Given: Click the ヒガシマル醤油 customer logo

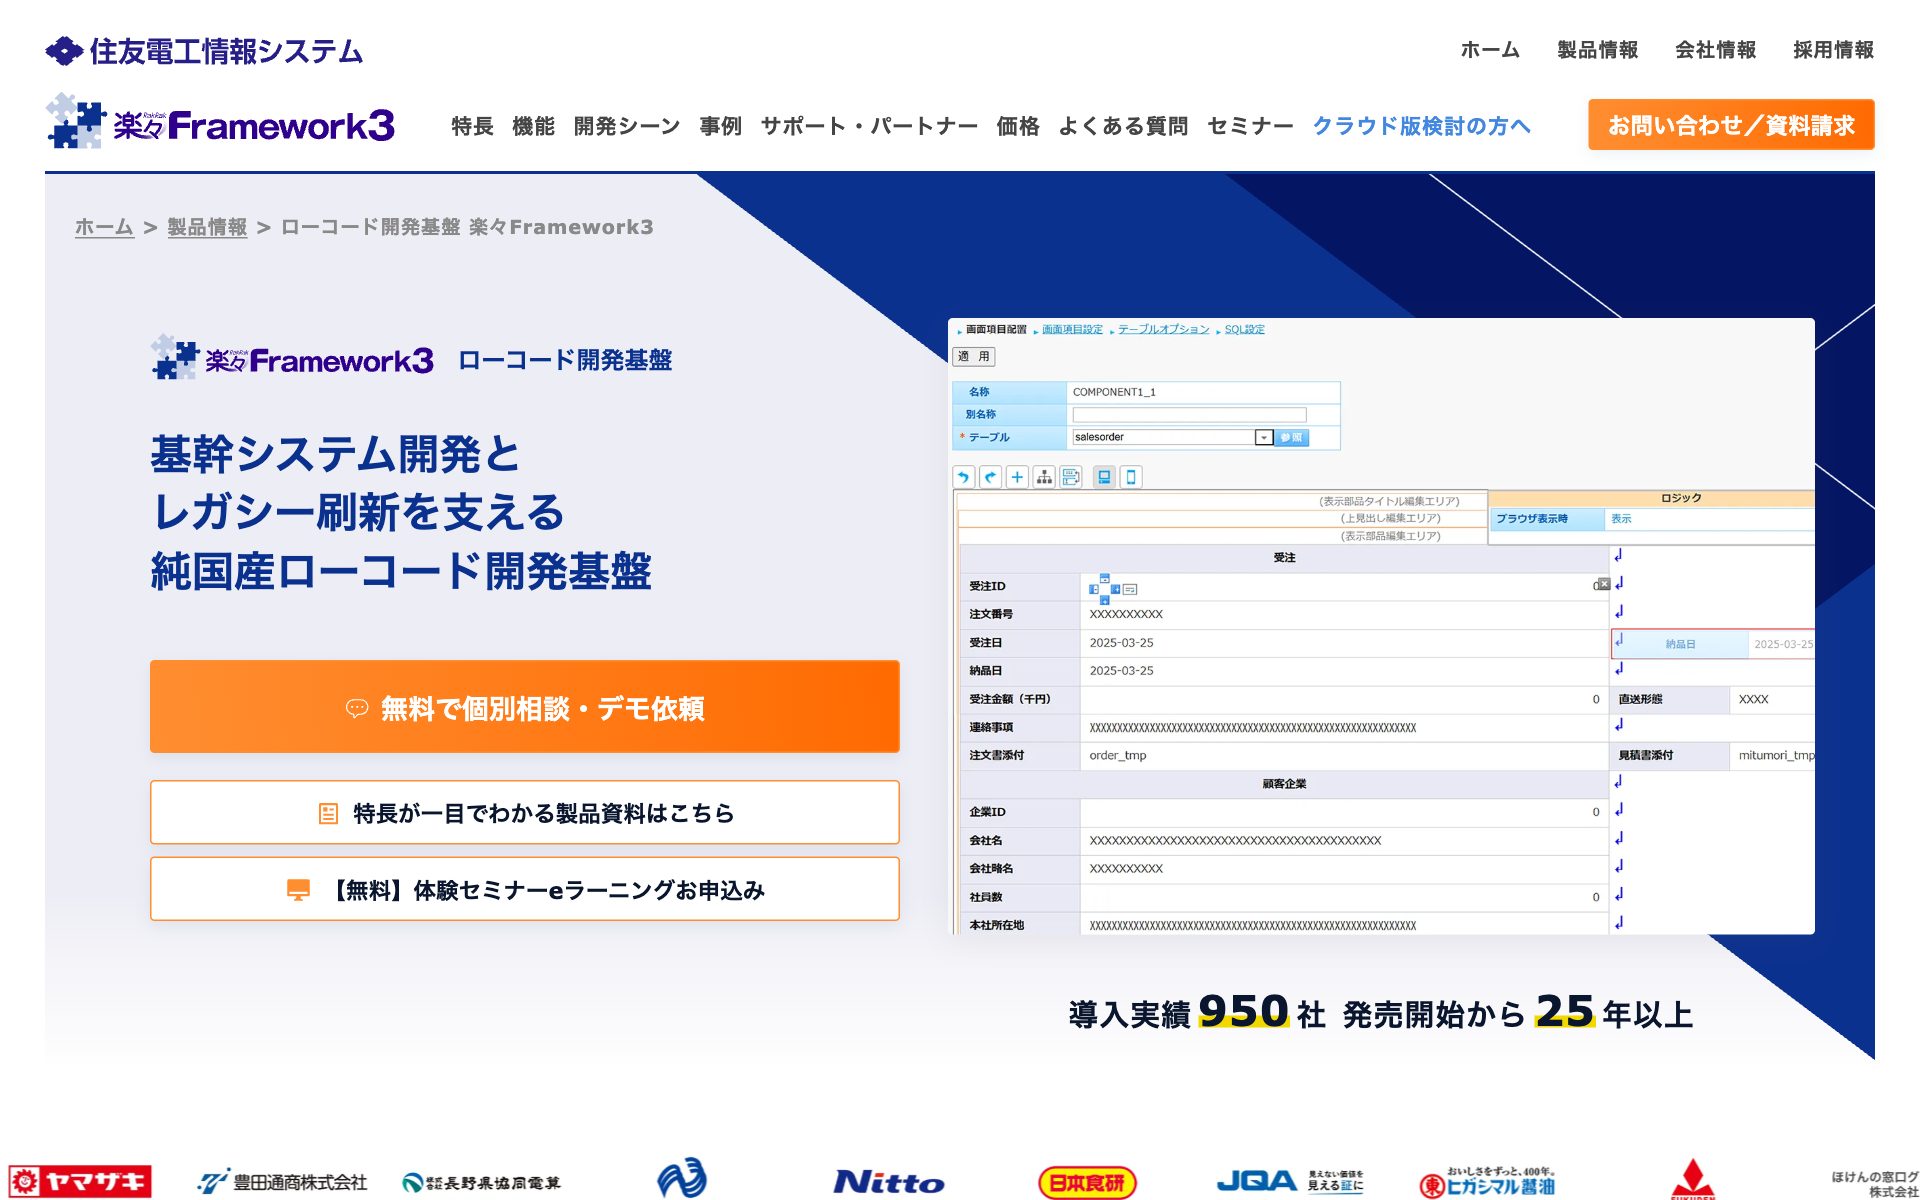Looking at the screenshot, I should [1488, 1182].
